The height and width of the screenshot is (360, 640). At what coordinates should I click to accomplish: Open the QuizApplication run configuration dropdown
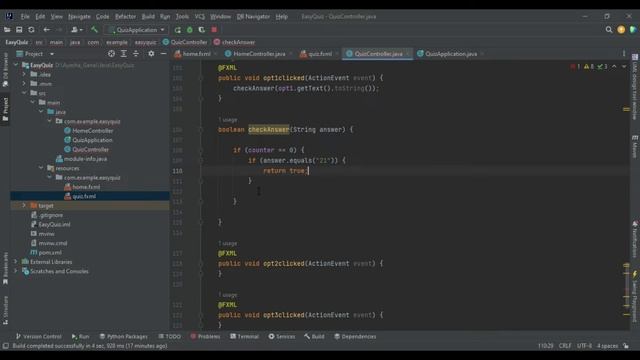coord(136,30)
